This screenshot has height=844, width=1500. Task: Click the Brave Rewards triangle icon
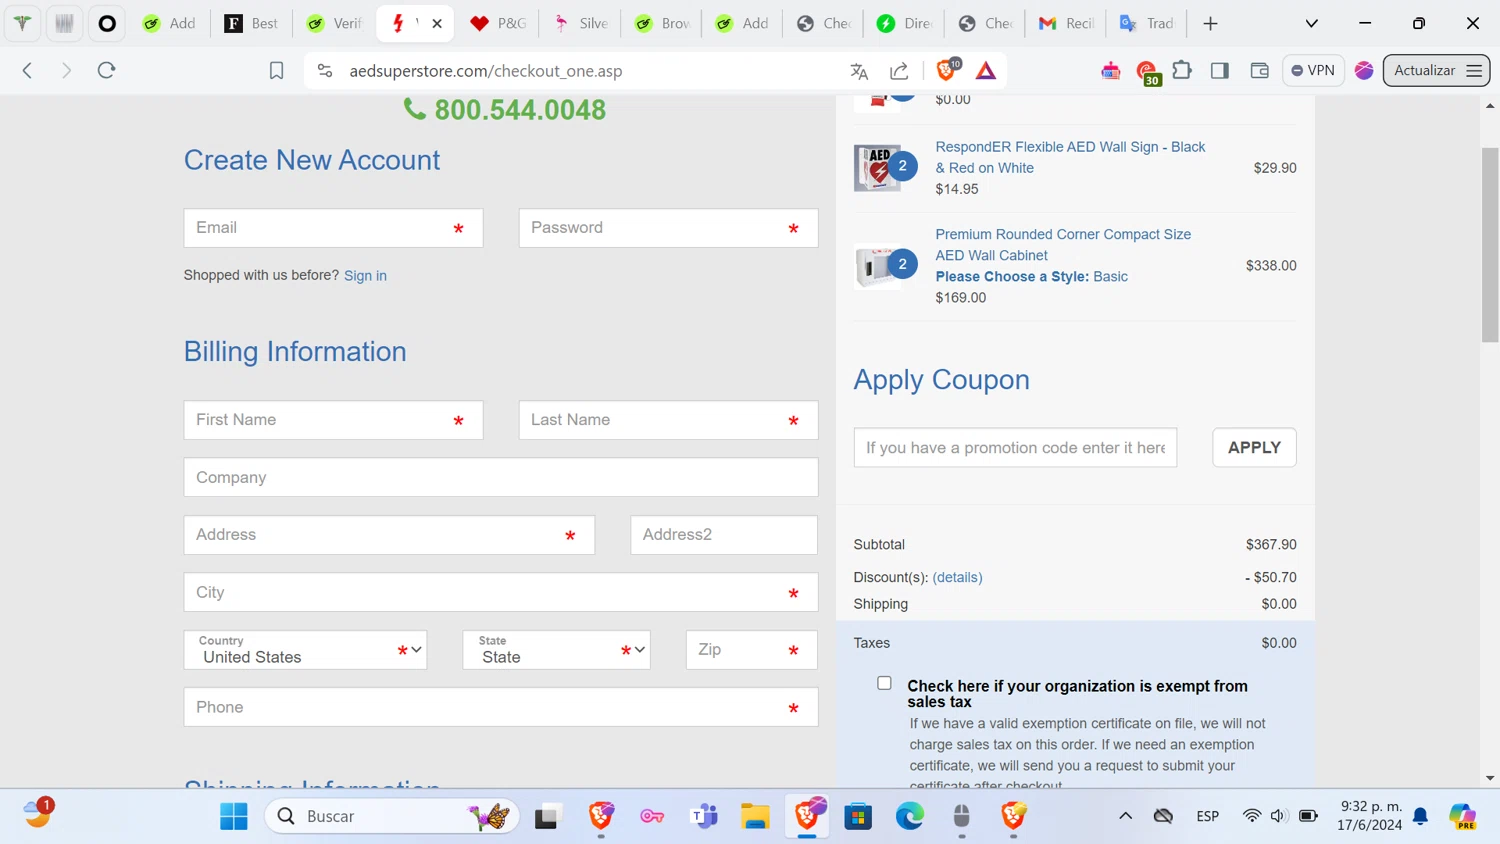pos(986,71)
